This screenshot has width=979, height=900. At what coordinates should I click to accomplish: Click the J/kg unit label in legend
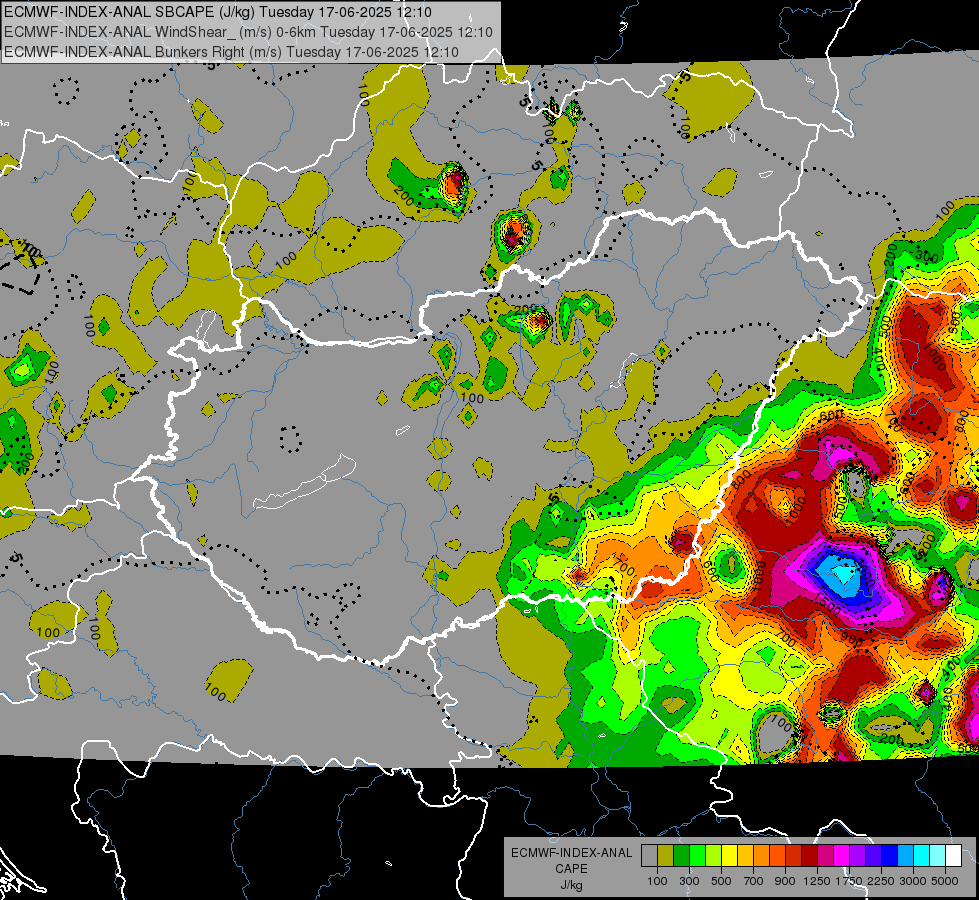click(x=571, y=885)
